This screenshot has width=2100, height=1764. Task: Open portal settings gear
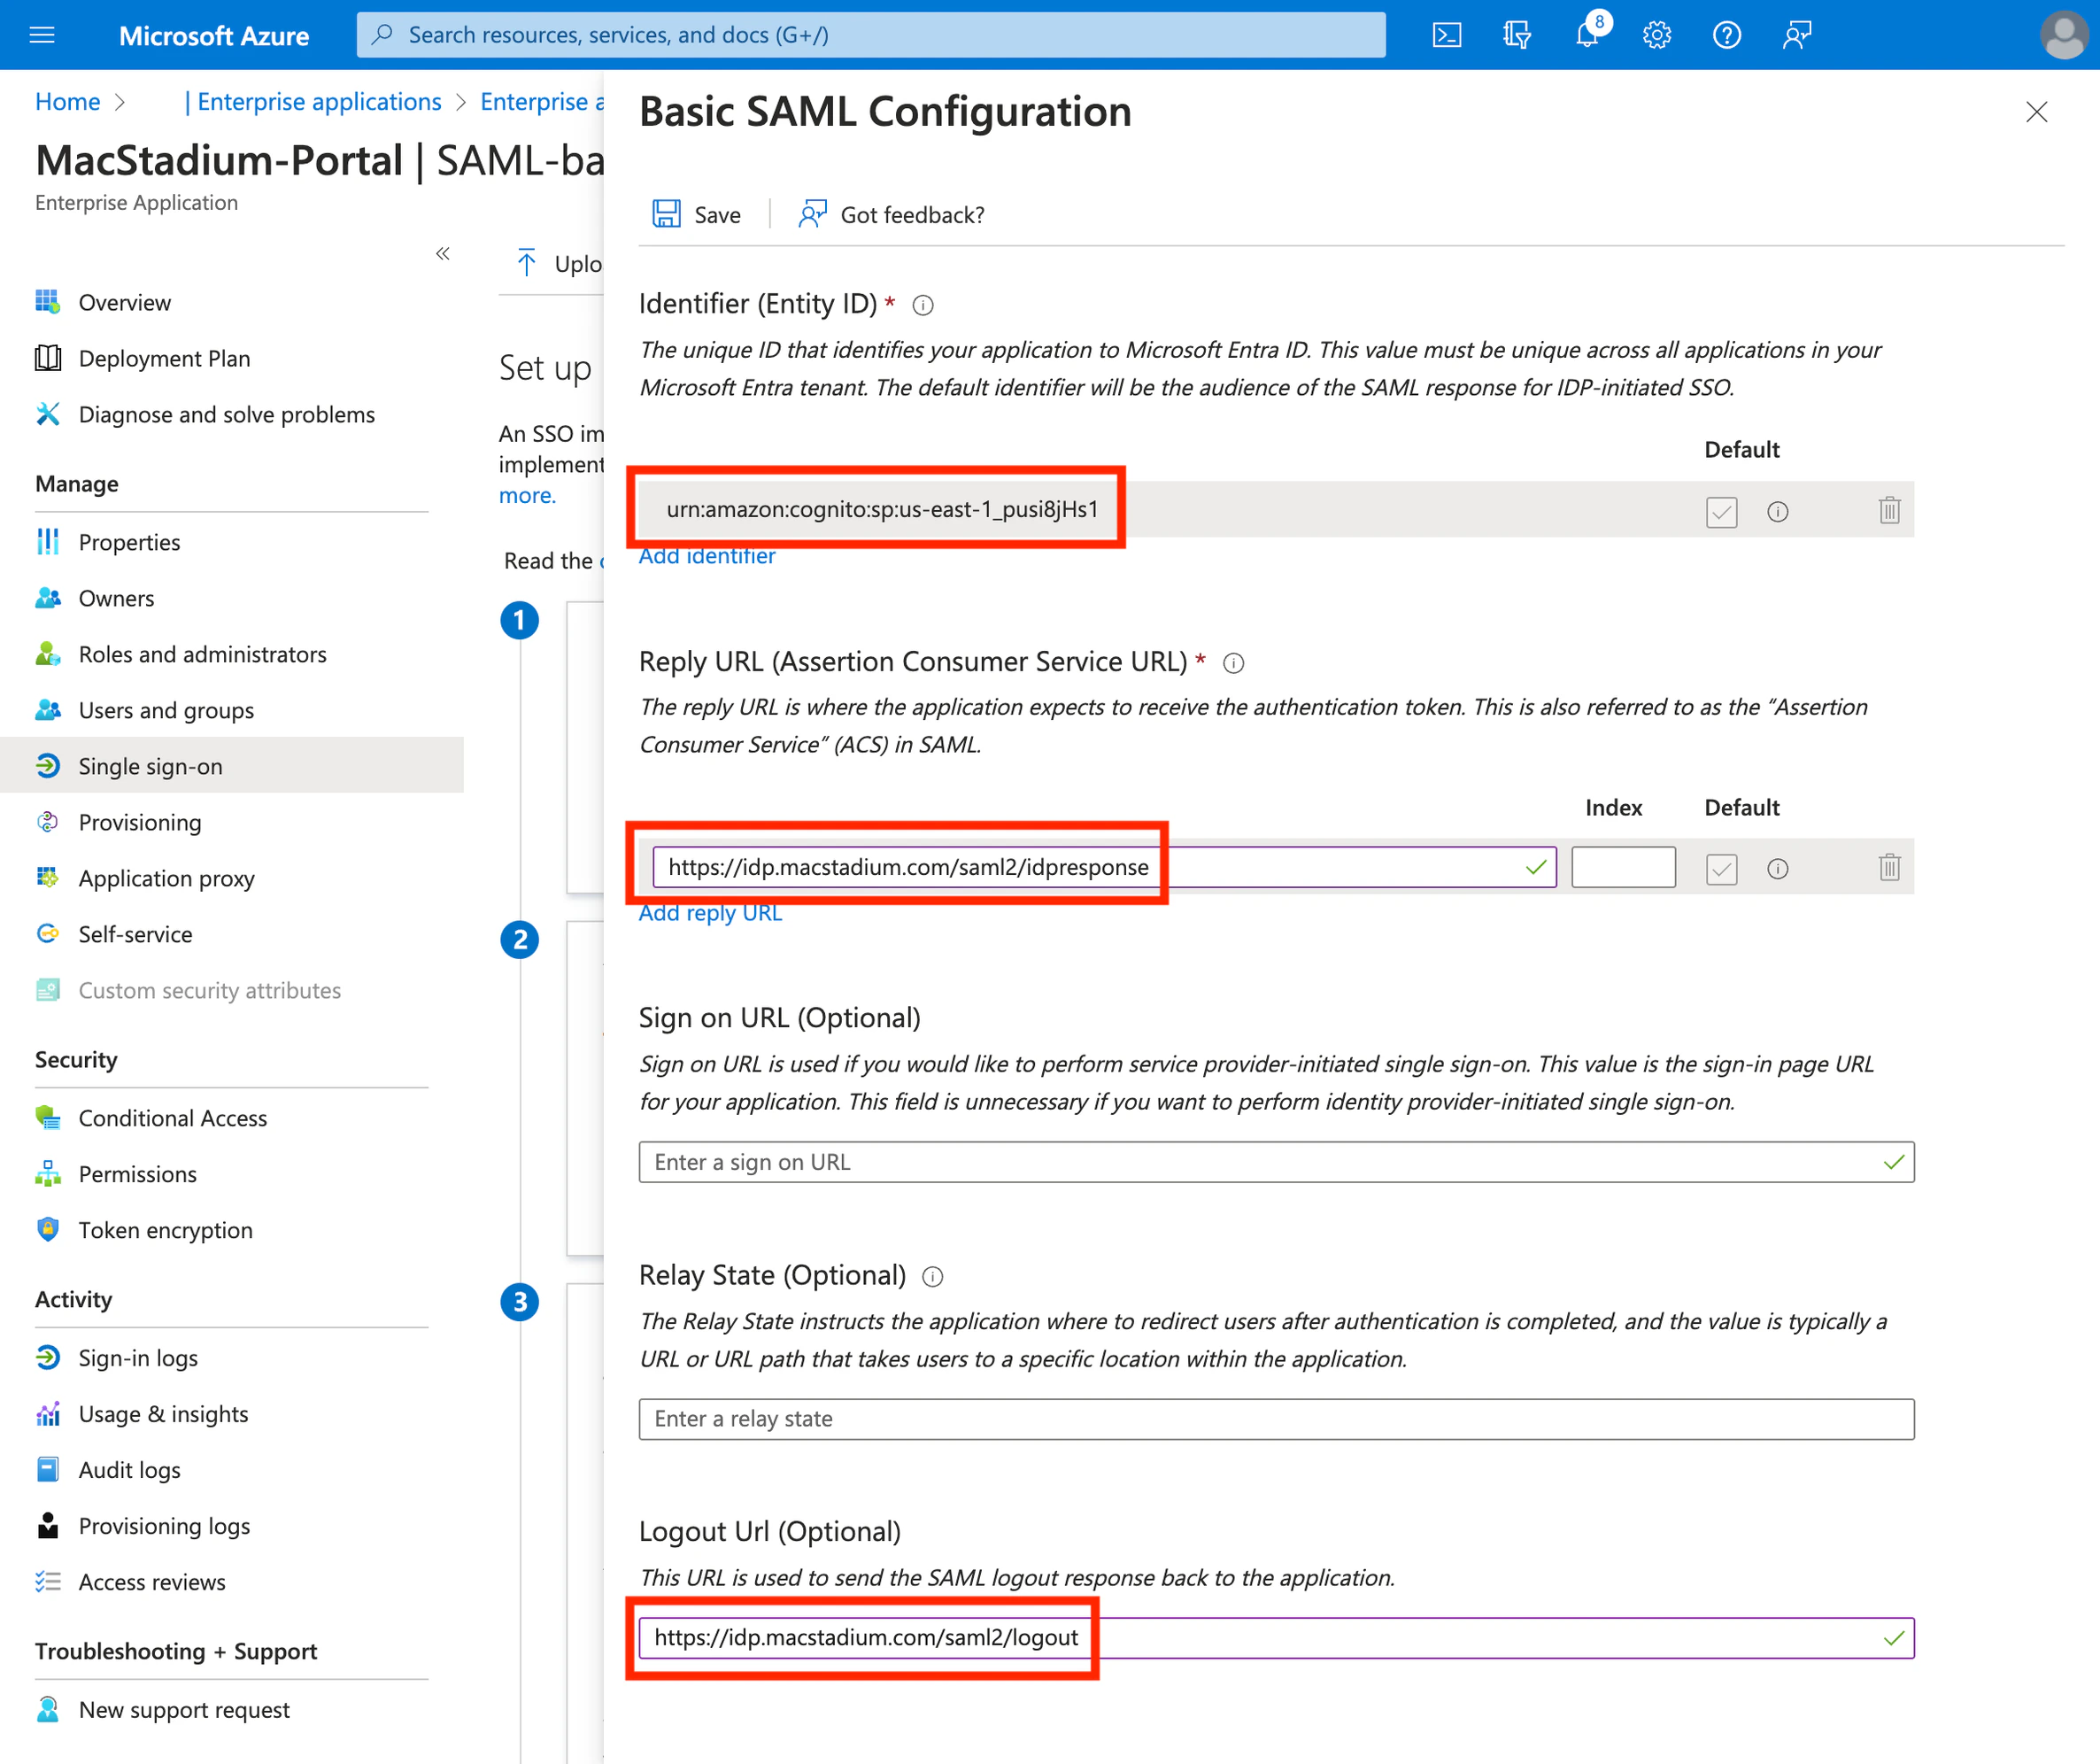click(x=1657, y=35)
